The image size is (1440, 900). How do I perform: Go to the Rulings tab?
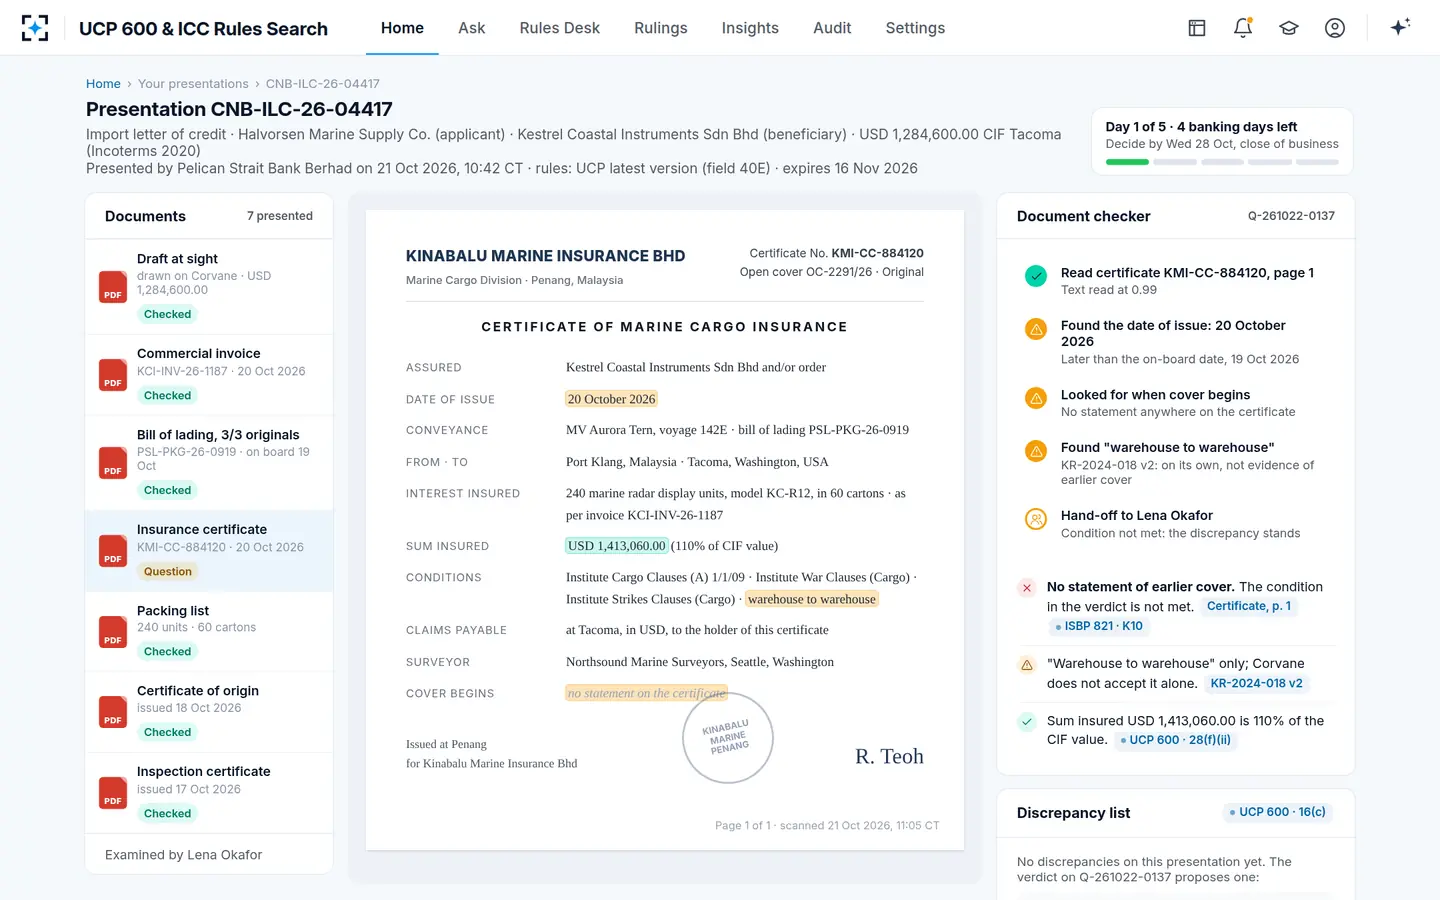661,28
